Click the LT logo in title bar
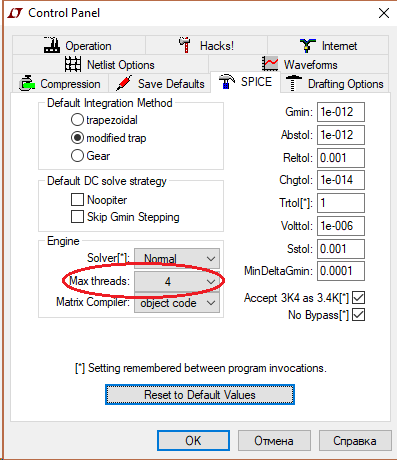The height and width of the screenshot is (460, 397). tap(15, 13)
